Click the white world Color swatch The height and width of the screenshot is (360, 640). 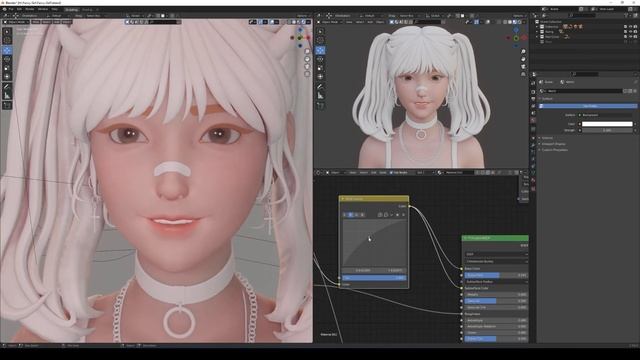pyautogui.click(x=607, y=124)
